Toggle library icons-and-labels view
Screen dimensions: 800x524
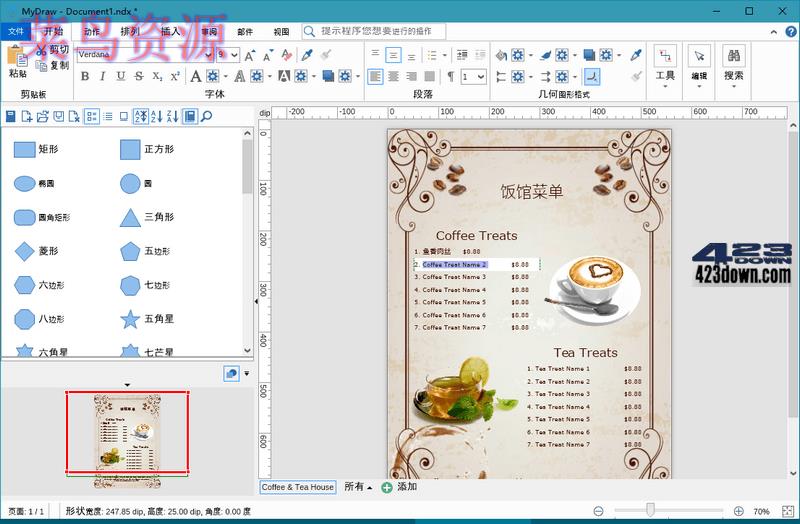click(91, 117)
